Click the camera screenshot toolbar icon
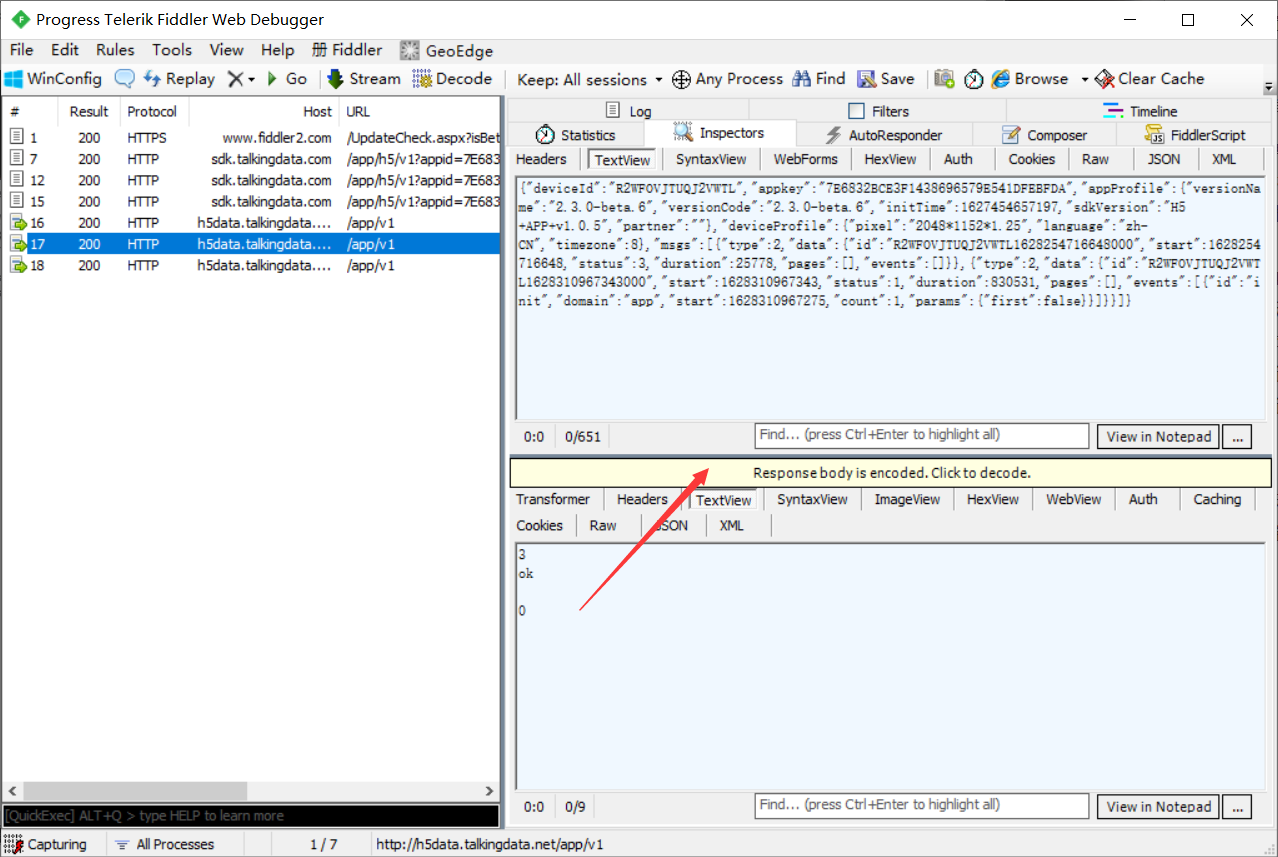This screenshot has height=857, width=1278. point(944,79)
